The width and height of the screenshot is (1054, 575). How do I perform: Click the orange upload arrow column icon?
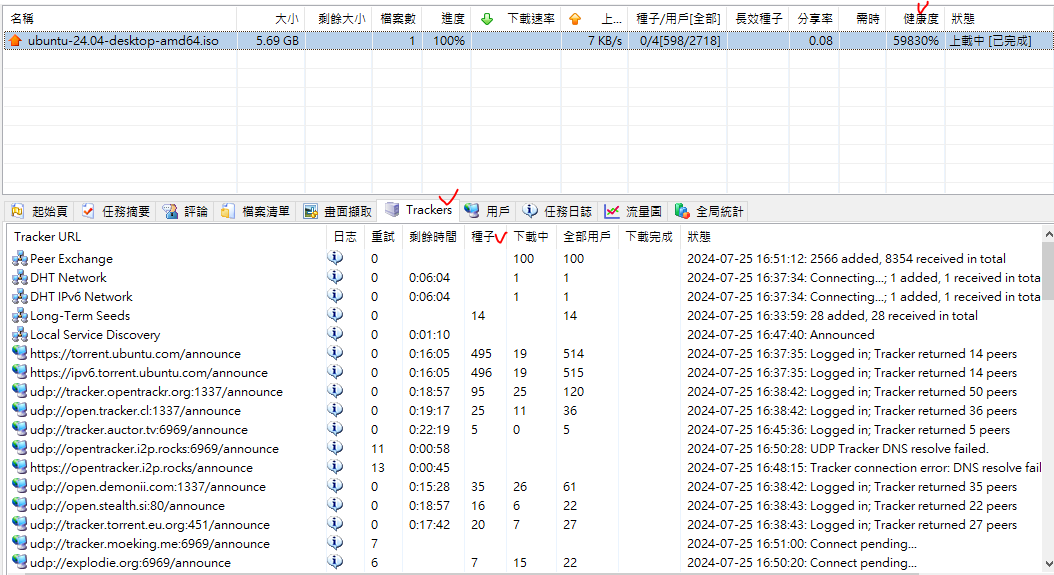pos(575,19)
